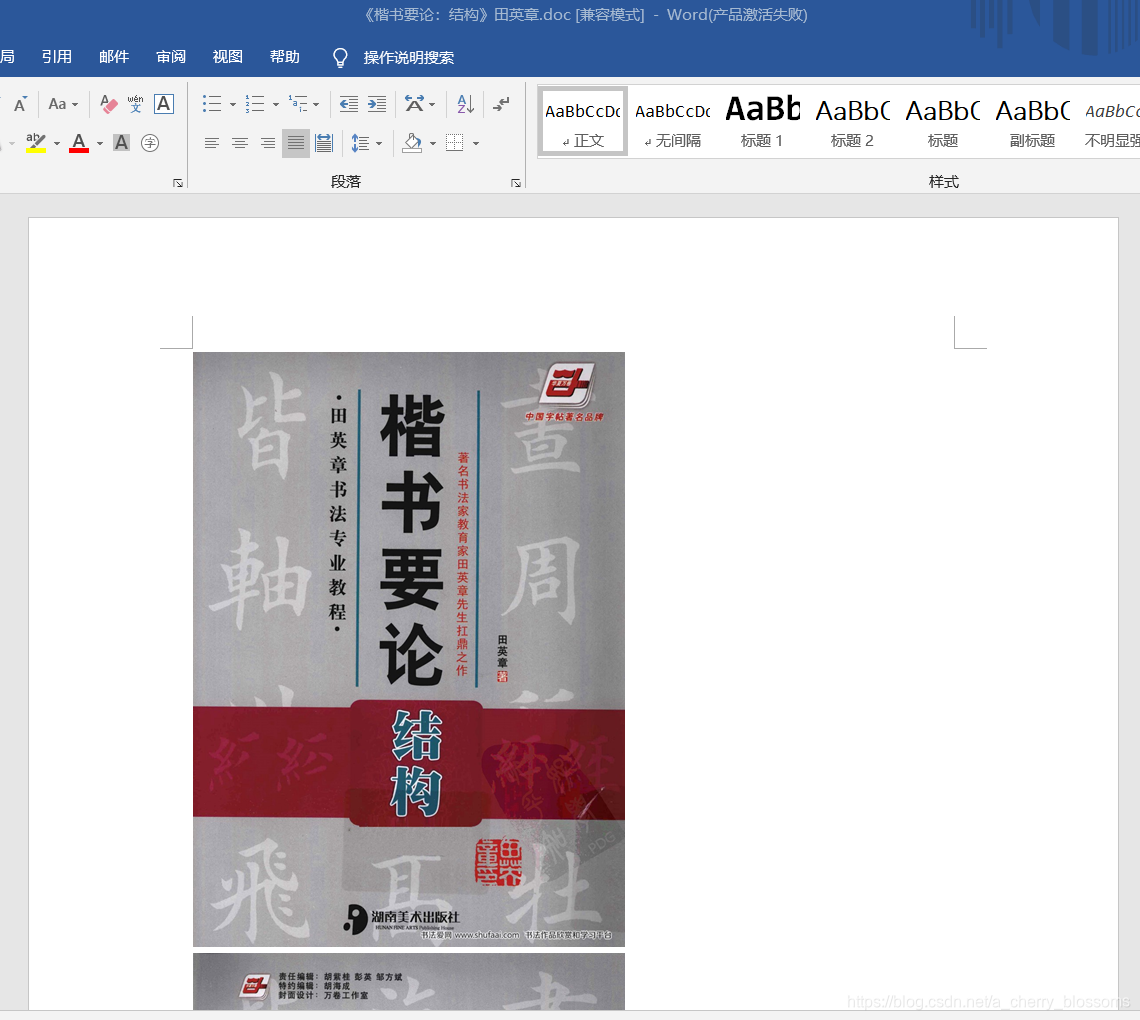Click the borders icon

click(454, 142)
